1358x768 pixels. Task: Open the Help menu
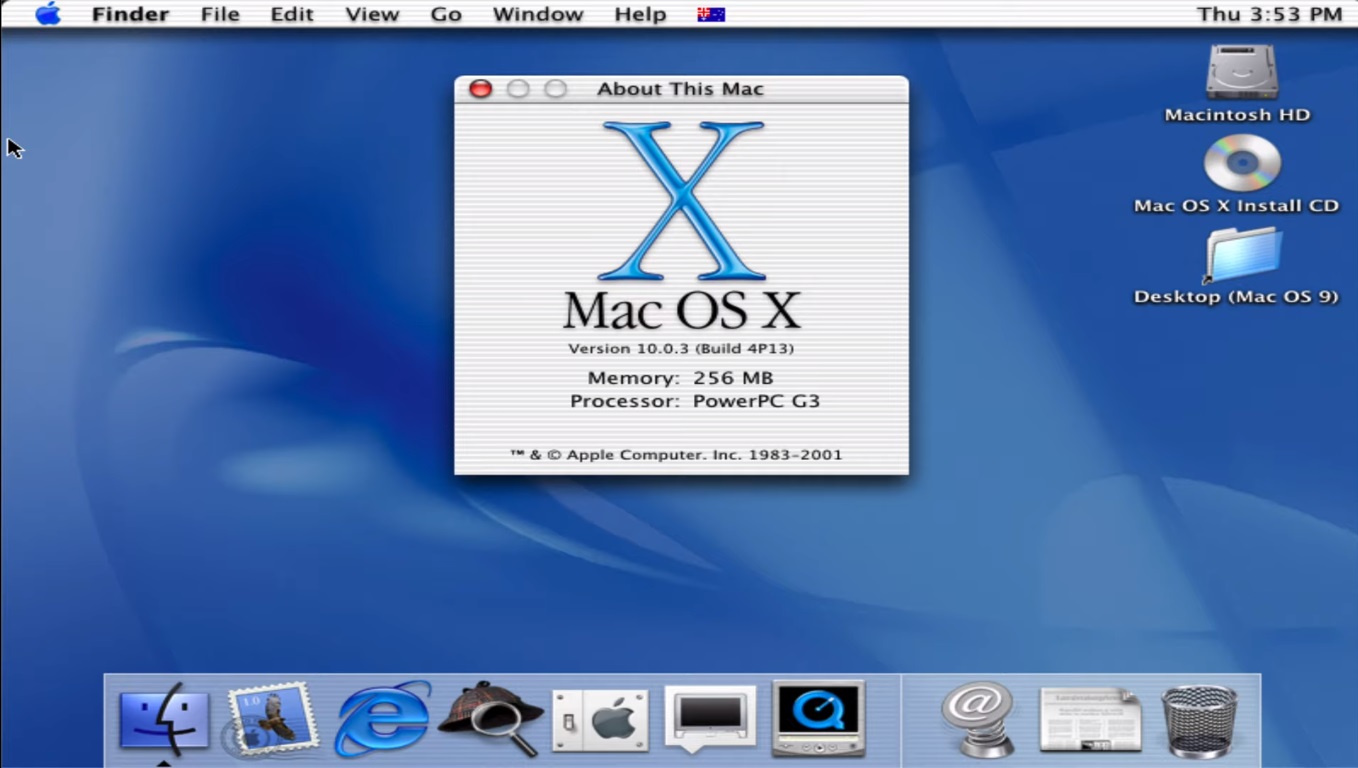640,14
